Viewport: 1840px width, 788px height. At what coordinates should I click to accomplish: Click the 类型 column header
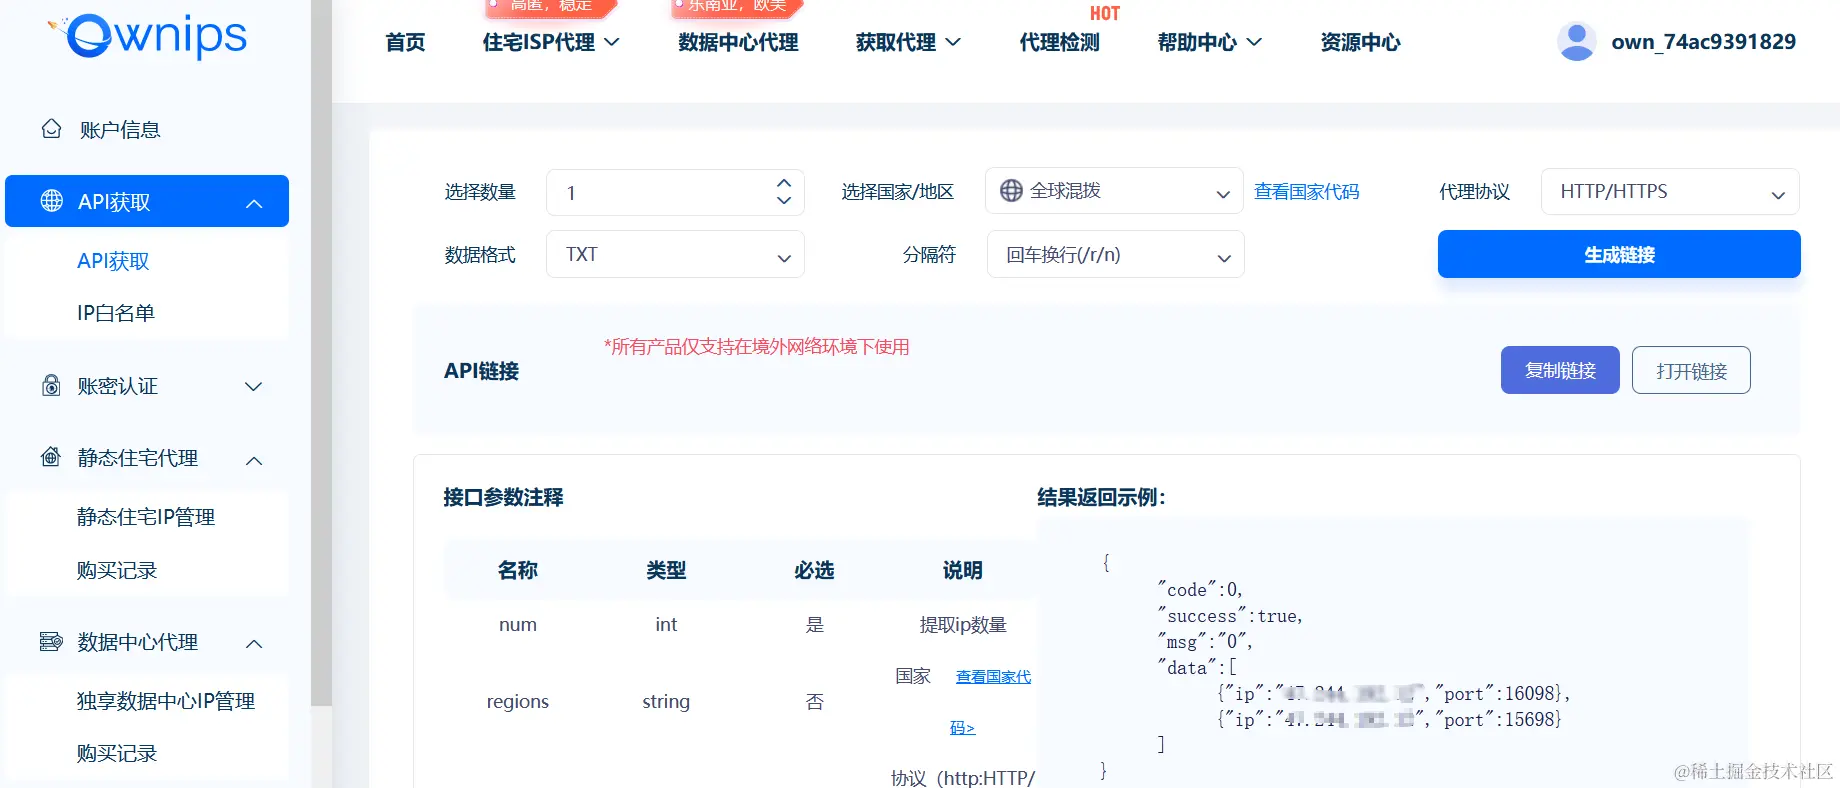(x=666, y=570)
